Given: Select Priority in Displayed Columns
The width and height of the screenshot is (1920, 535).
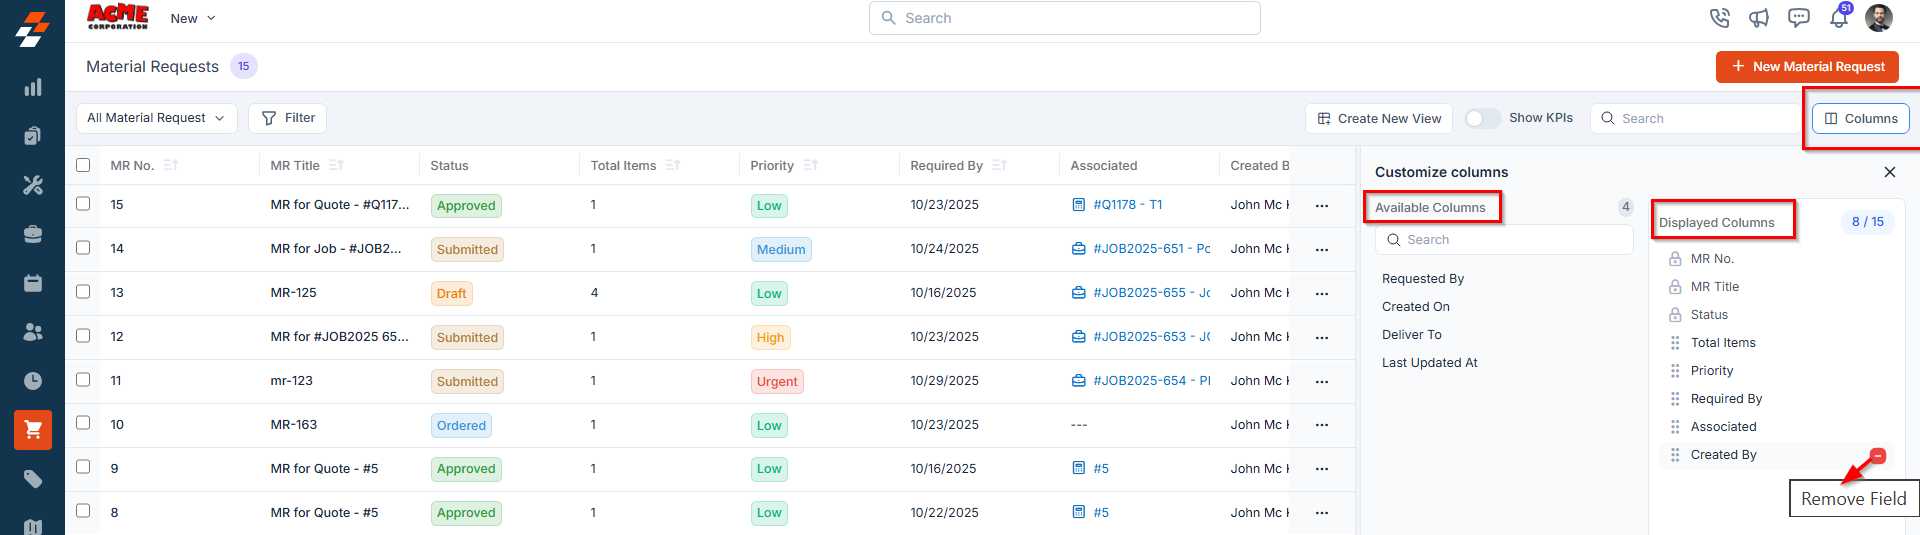Looking at the screenshot, I should coord(1712,371).
